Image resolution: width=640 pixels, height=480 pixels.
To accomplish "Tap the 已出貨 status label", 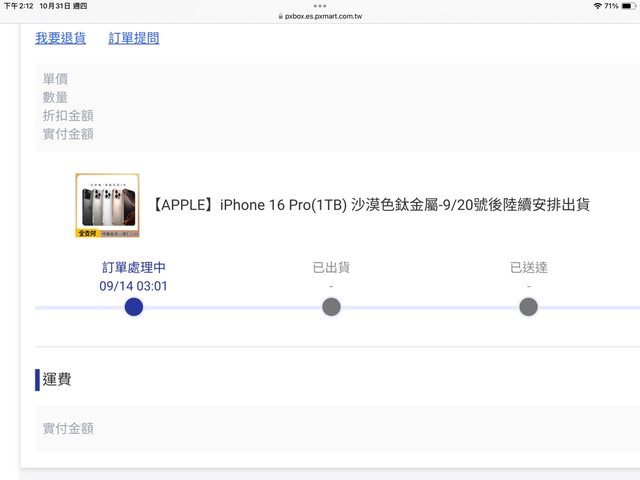I will tap(331, 268).
